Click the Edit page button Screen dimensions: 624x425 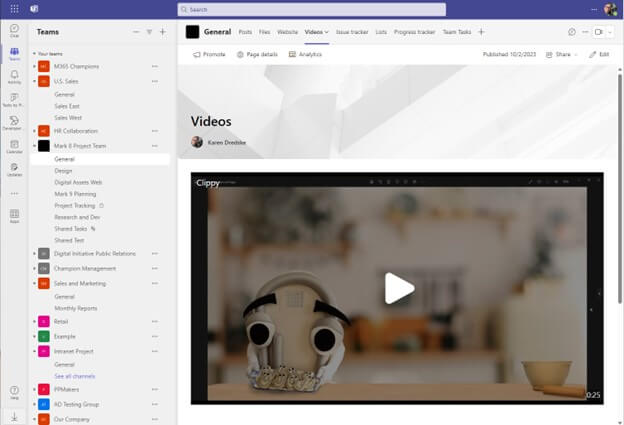pos(599,55)
